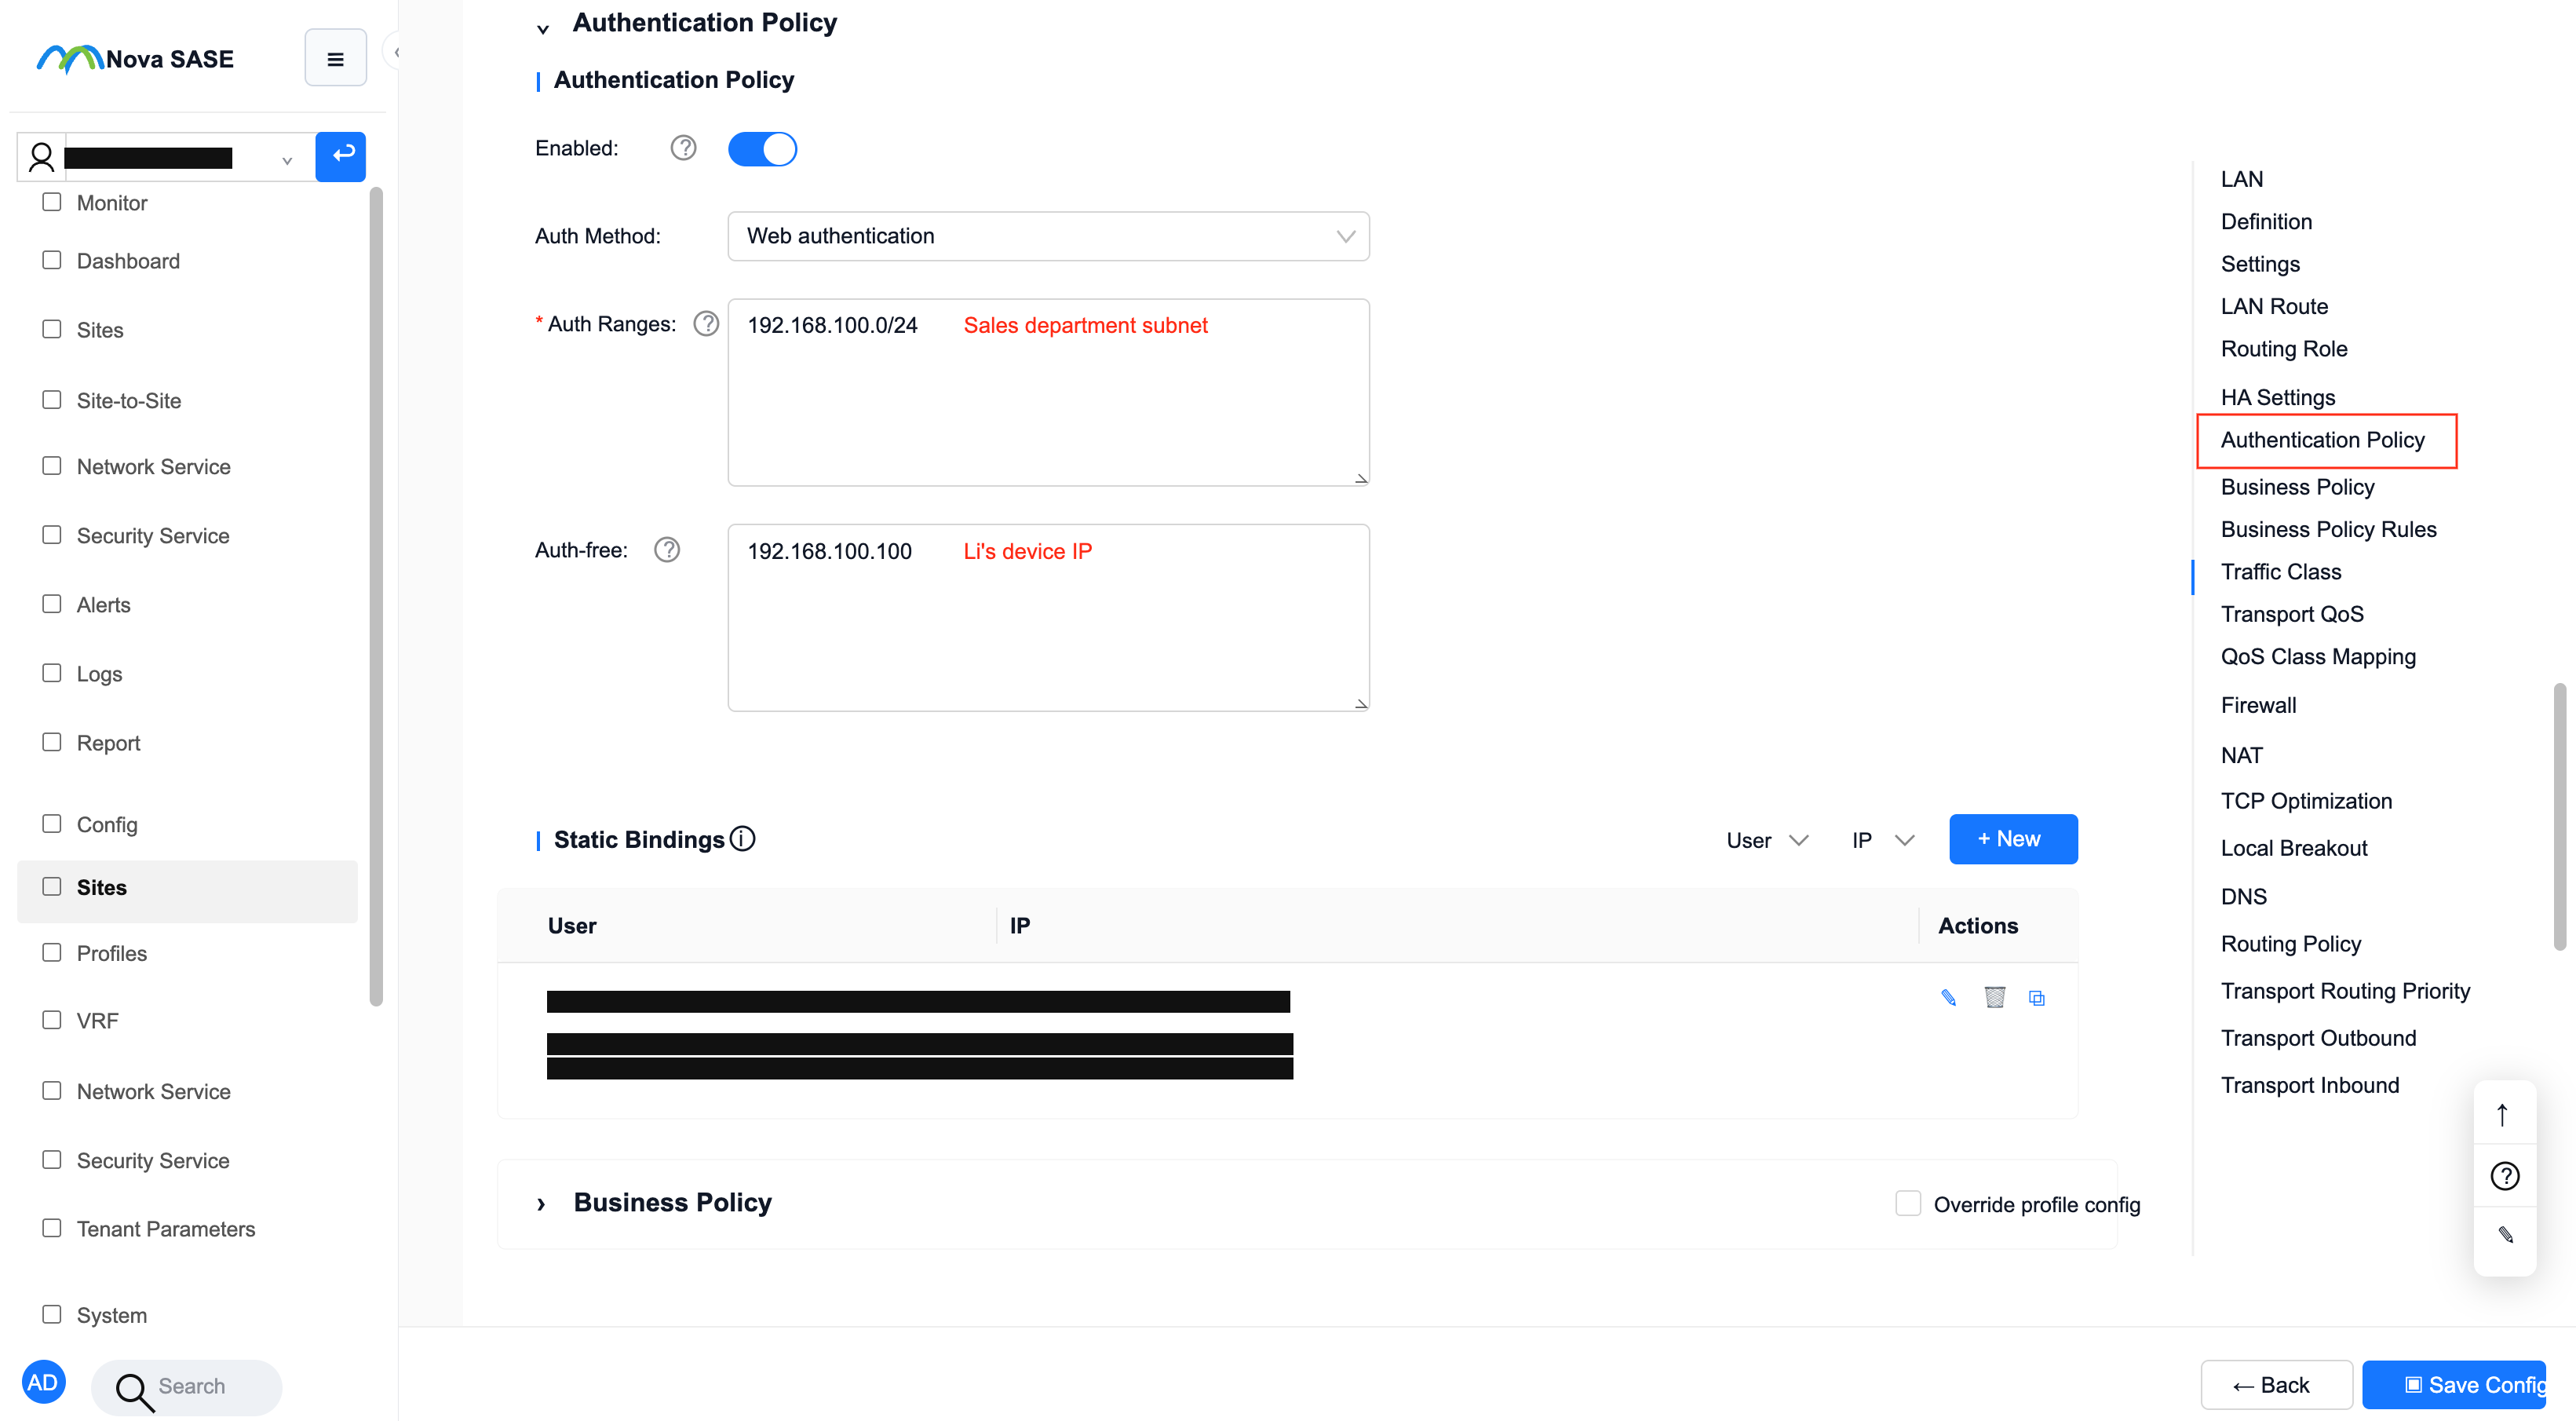The height and width of the screenshot is (1421, 2576).
Task: Check Override profile config box
Action: click(1907, 1203)
